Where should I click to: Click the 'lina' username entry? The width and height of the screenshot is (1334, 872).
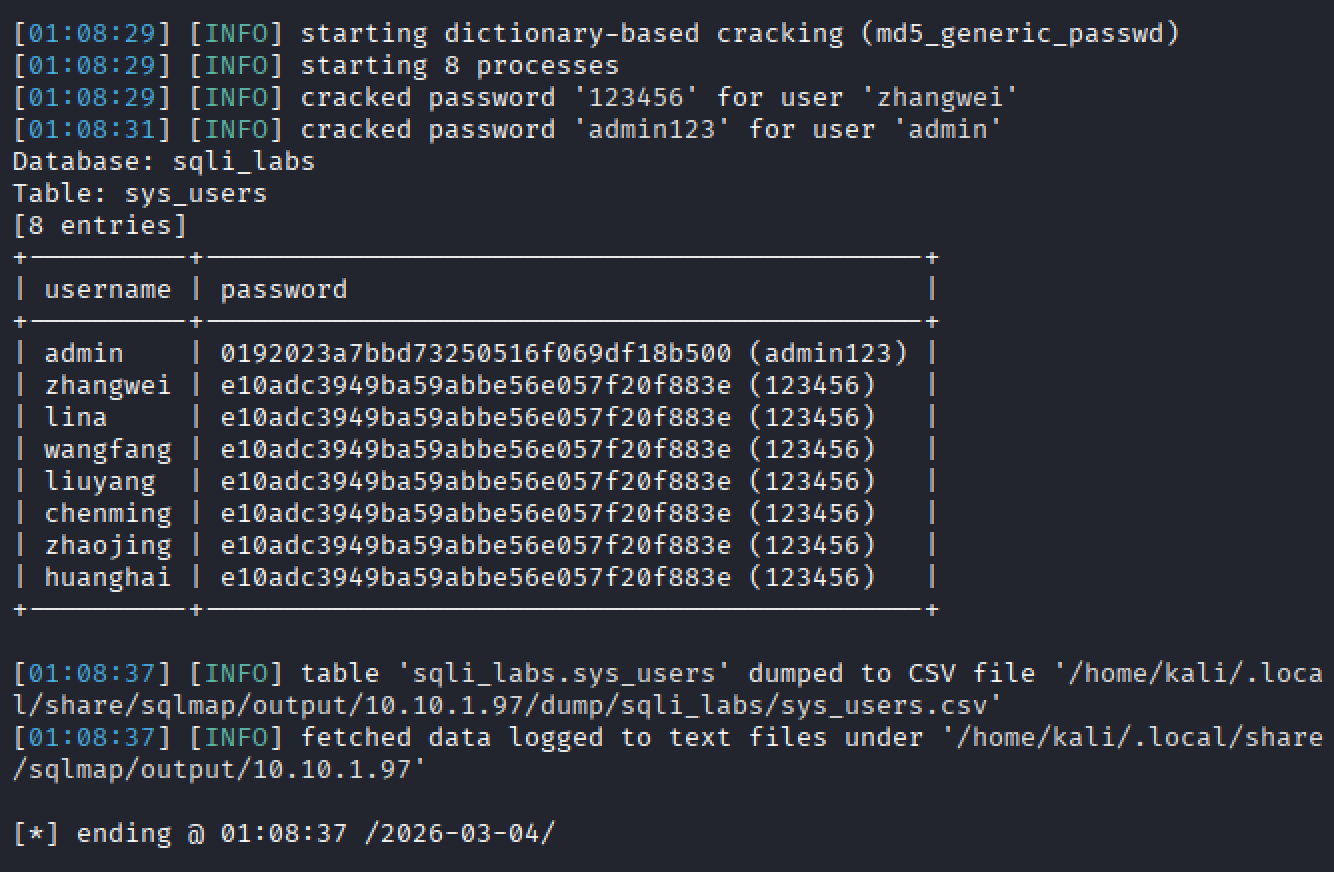76,417
